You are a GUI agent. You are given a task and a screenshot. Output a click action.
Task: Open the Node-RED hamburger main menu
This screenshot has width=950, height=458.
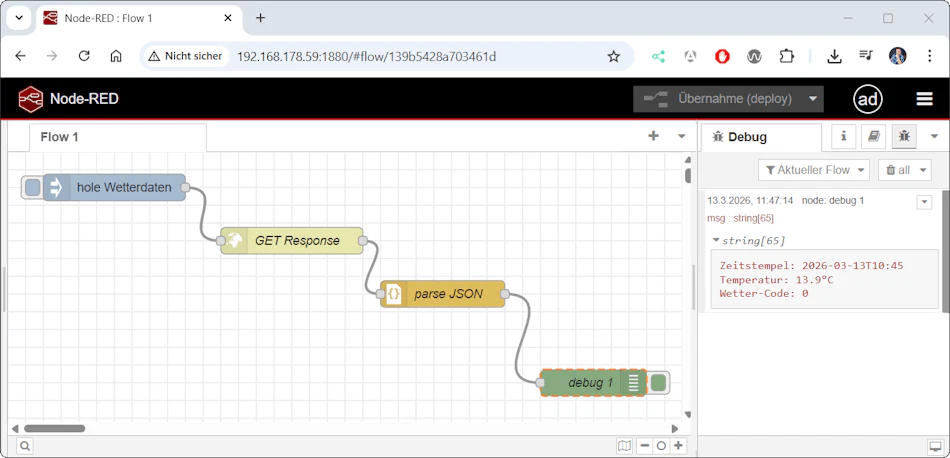tap(924, 99)
